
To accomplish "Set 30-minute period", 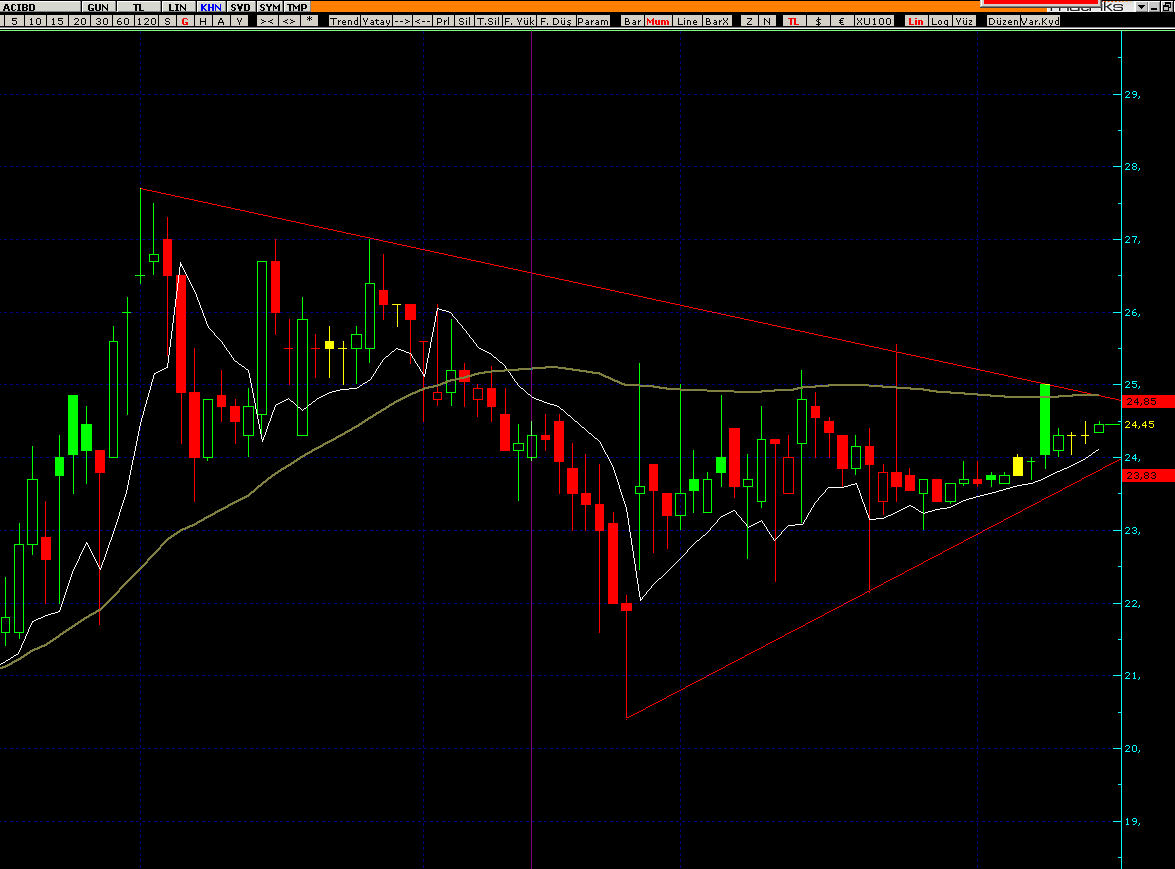I will (101, 21).
